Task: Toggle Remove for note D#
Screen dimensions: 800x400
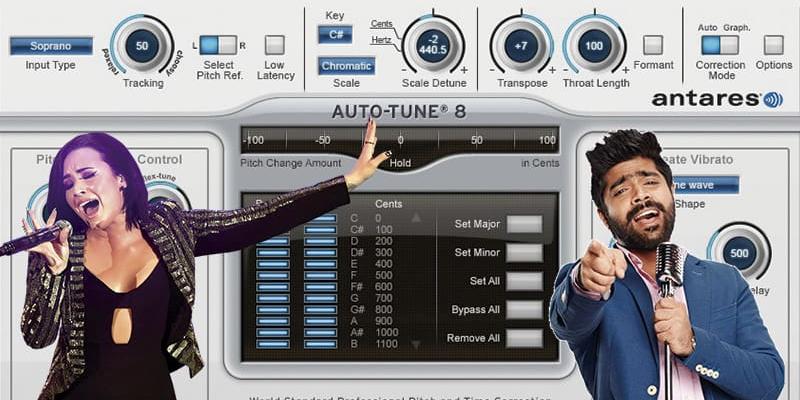Action: tap(320, 253)
